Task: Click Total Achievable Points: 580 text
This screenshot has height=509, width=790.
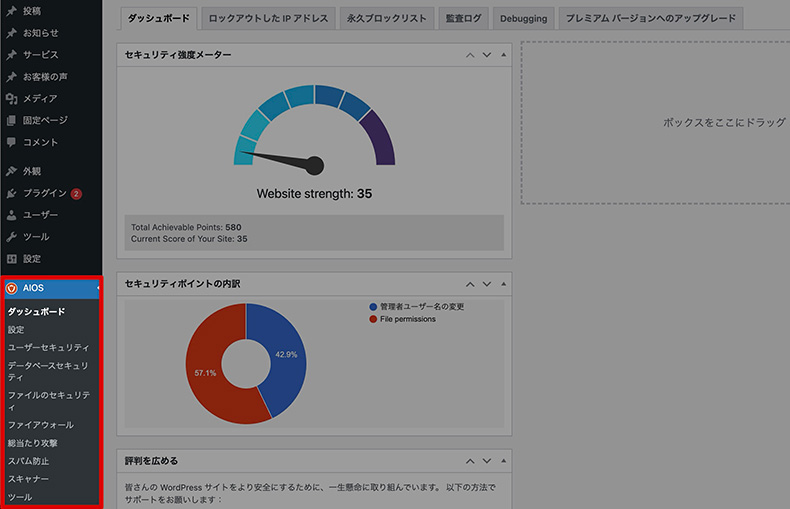Action: click(x=186, y=227)
